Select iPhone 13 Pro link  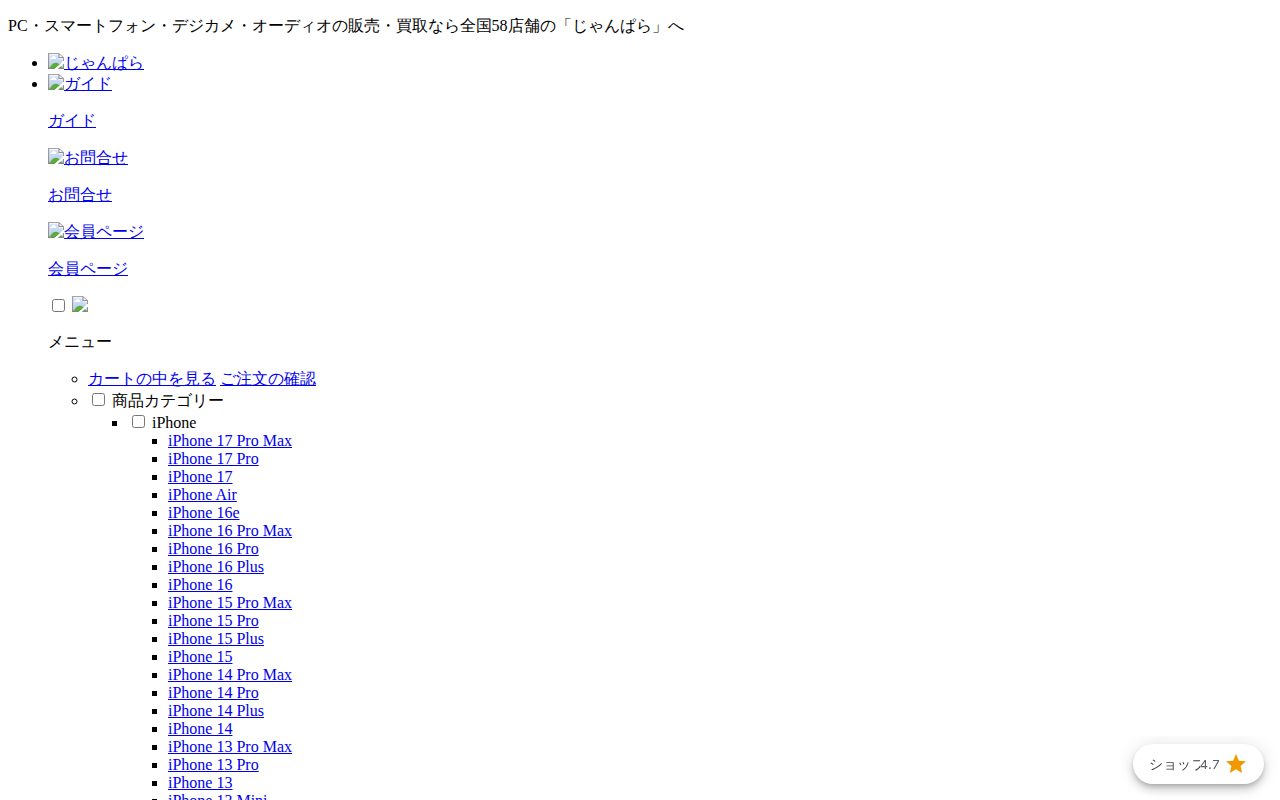[x=213, y=765]
